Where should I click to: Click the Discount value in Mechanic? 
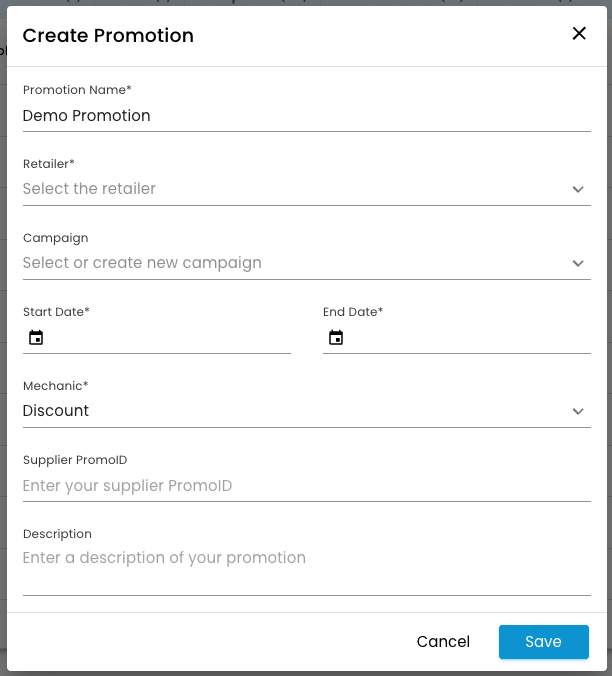[56, 411]
